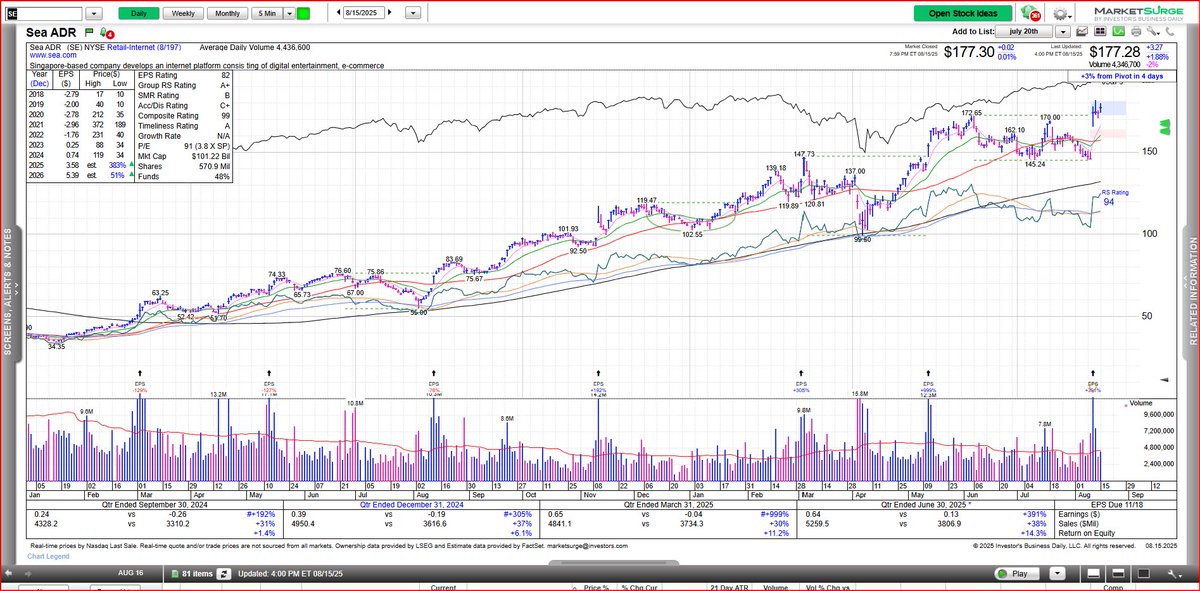Open the Add to List dropdown arrow
The height and width of the screenshot is (591, 1200).
tap(1063, 32)
